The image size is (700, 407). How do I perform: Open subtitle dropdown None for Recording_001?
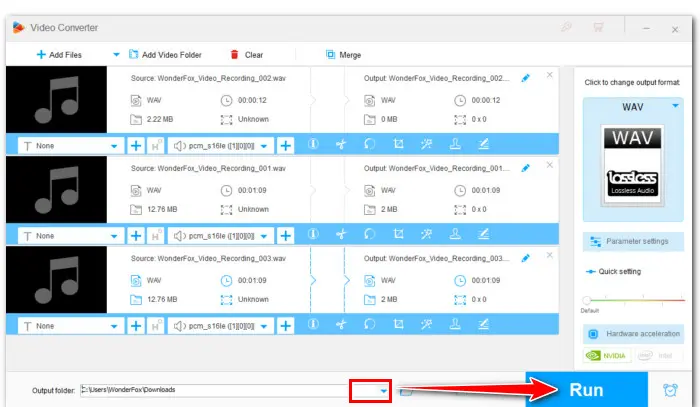pos(71,236)
